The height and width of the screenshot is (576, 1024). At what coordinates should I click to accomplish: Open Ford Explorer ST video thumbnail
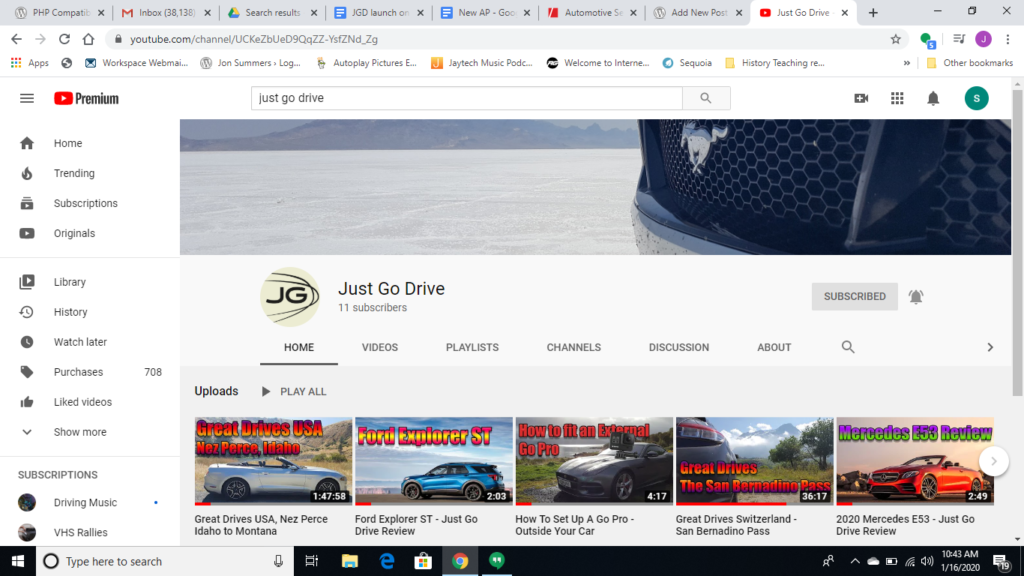[x=434, y=461]
